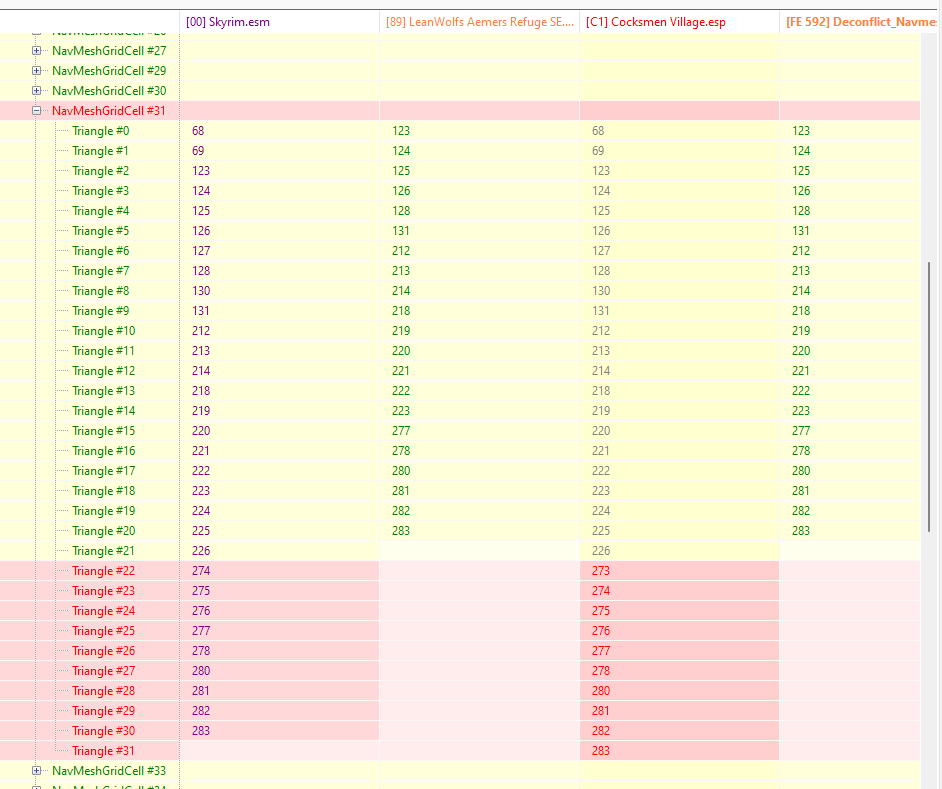Select the red Triangle #23 row
The image size is (942, 789).
pyautogui.click(x=460, y=591)
